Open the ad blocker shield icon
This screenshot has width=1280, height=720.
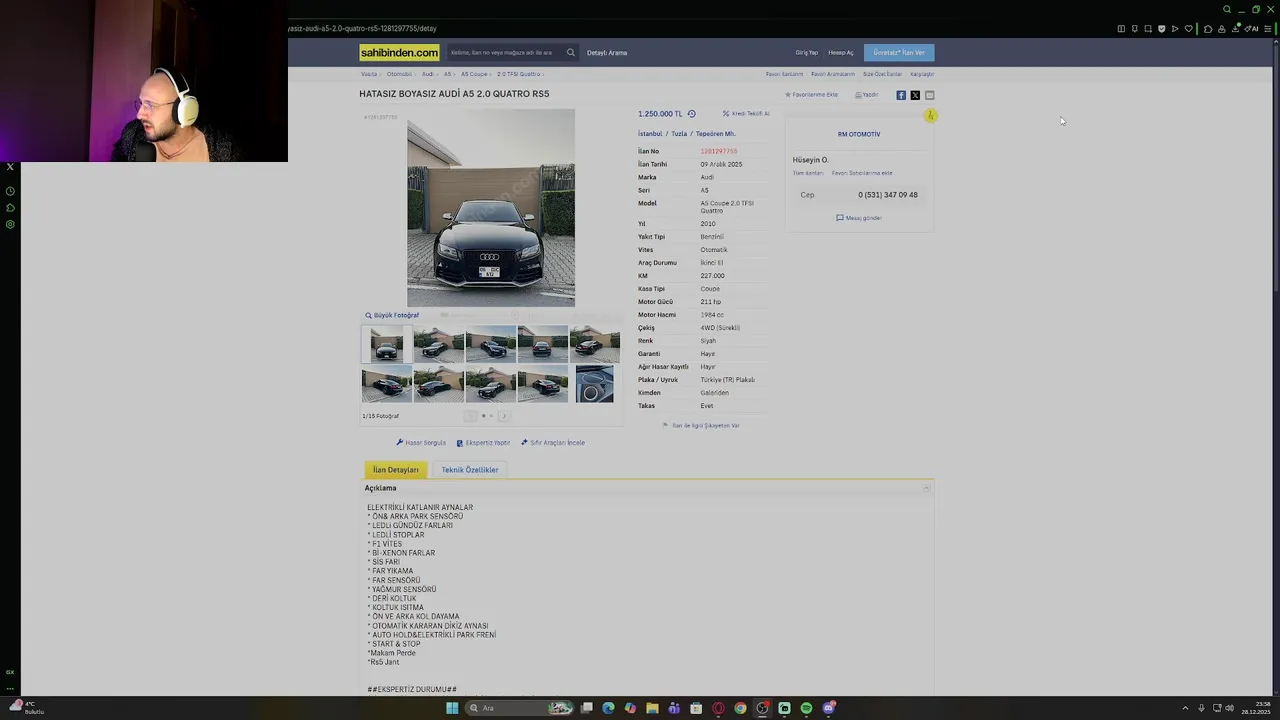pos(1162,29)
